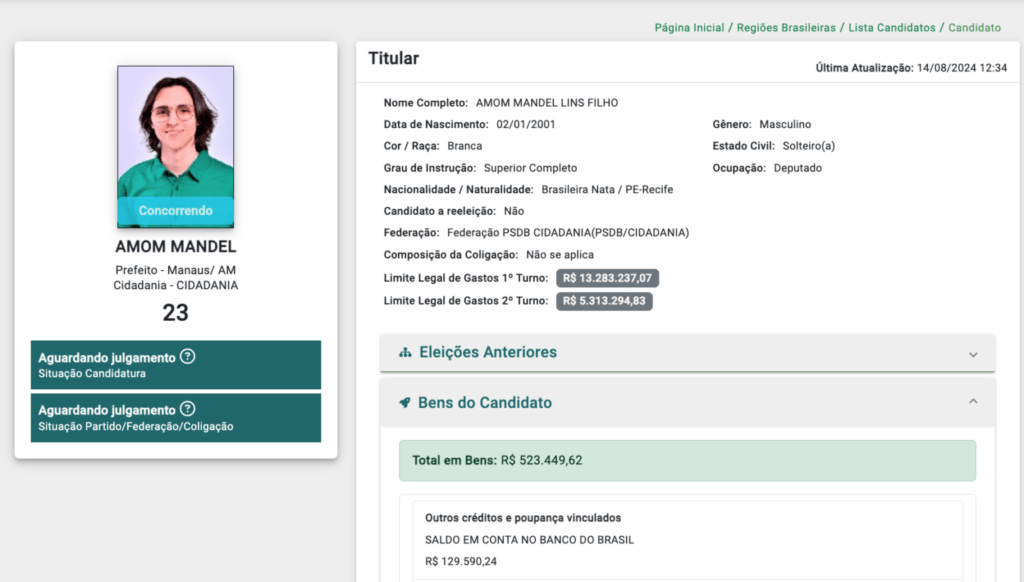Click the Ocupação value Deputado

(797, 168)
